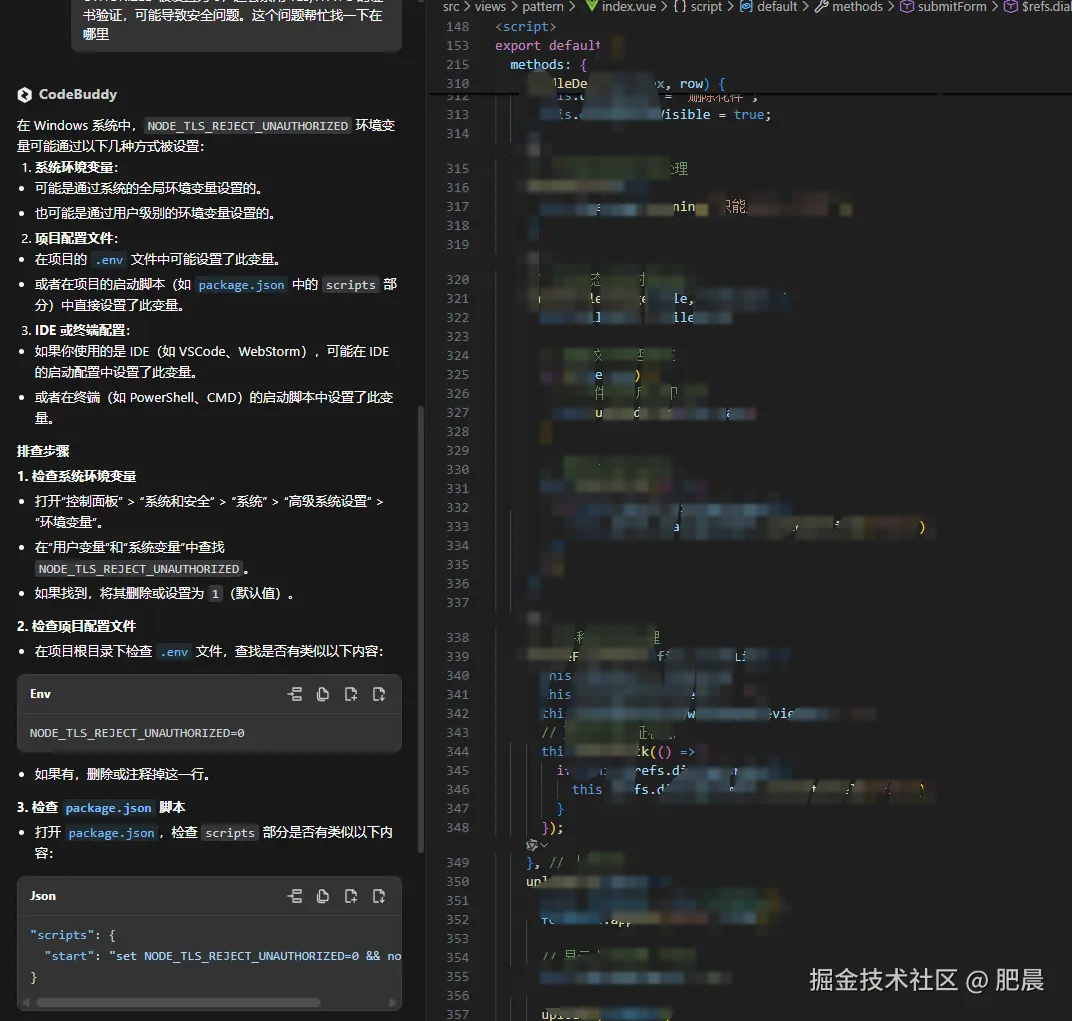Open the $refs breadcrumb at the far right
The width and height of the screenshot is (1072, 1021).
click(x=1038, y=7)
